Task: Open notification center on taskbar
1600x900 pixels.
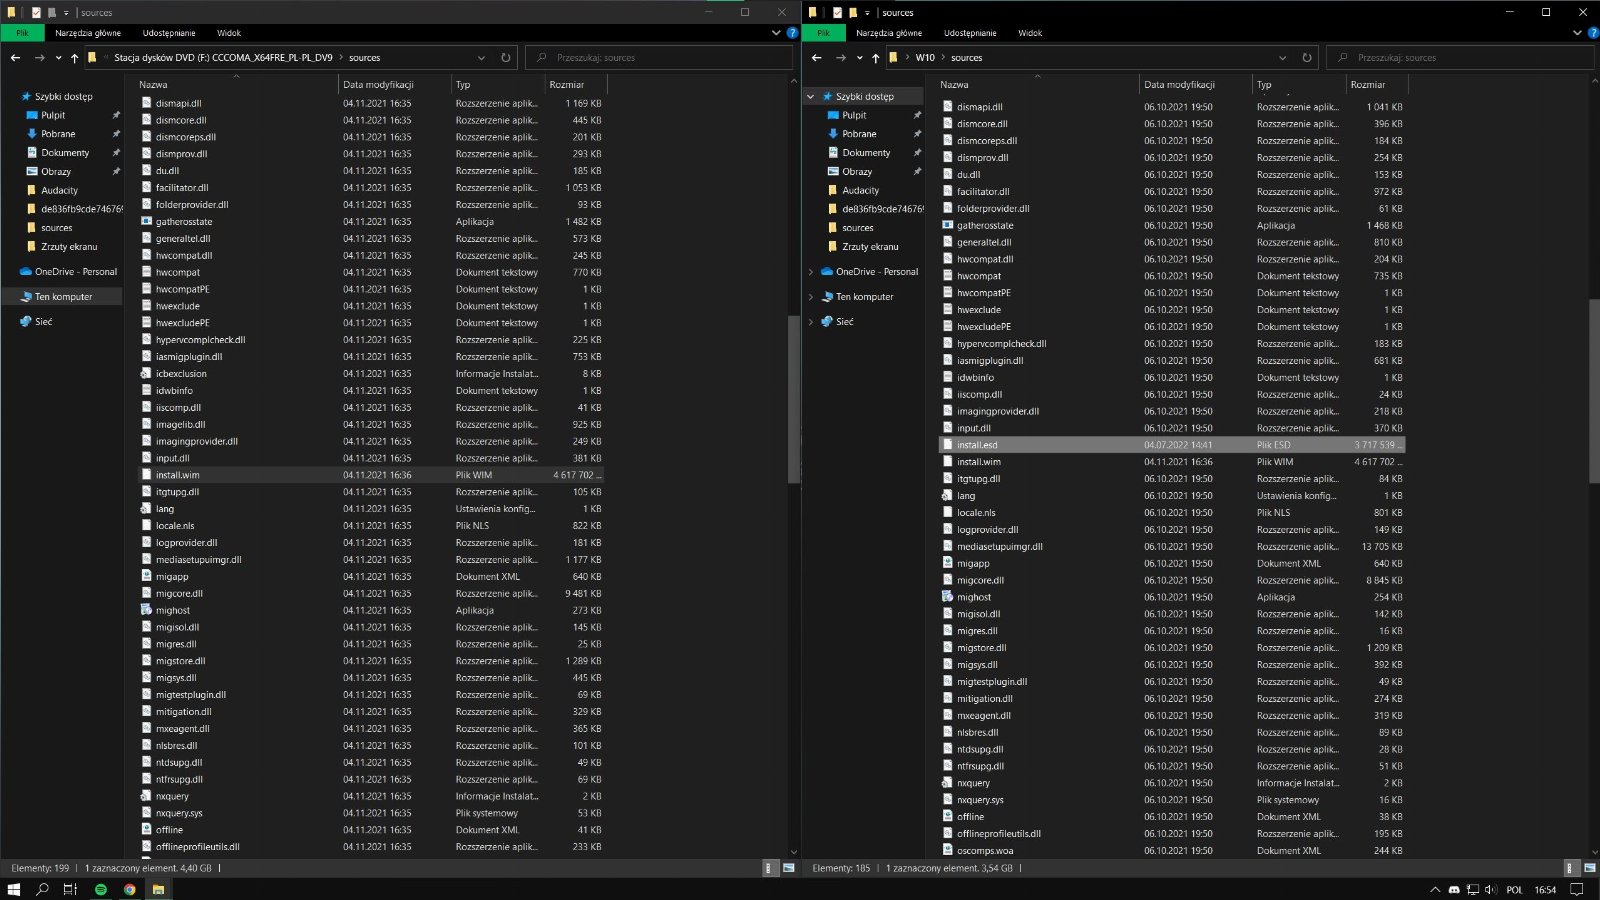Action: coord(1577,889)
